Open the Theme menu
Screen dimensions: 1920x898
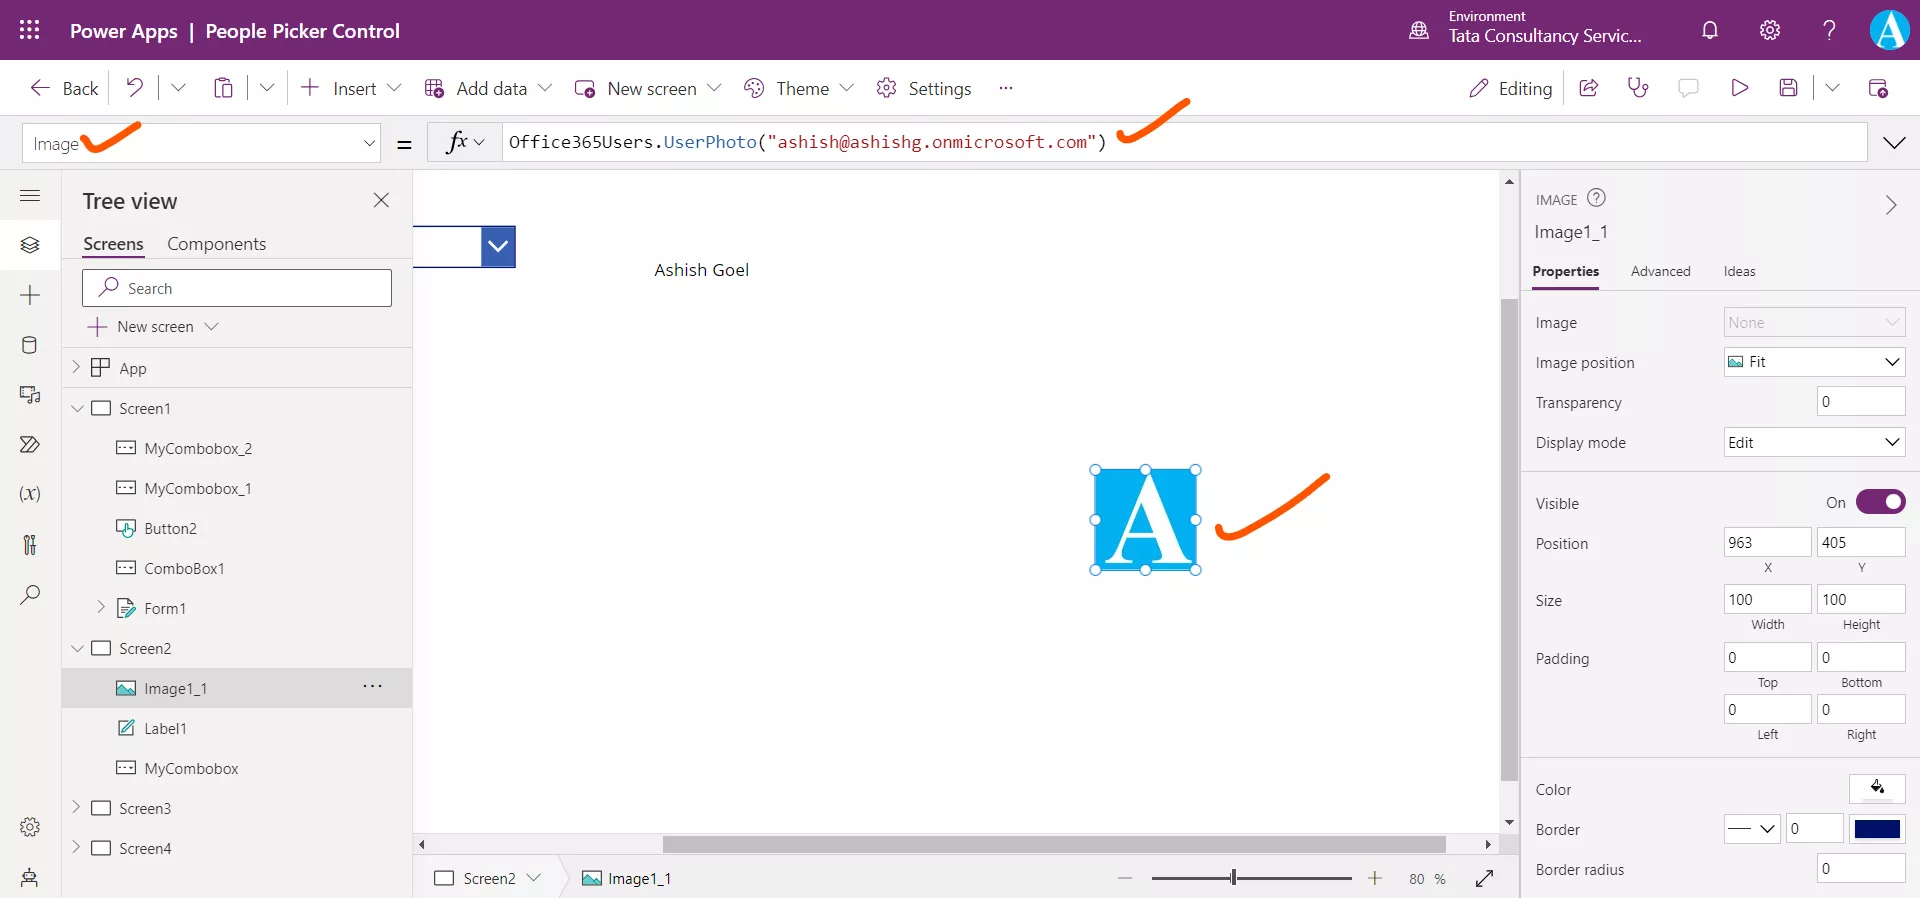point(798,88)
